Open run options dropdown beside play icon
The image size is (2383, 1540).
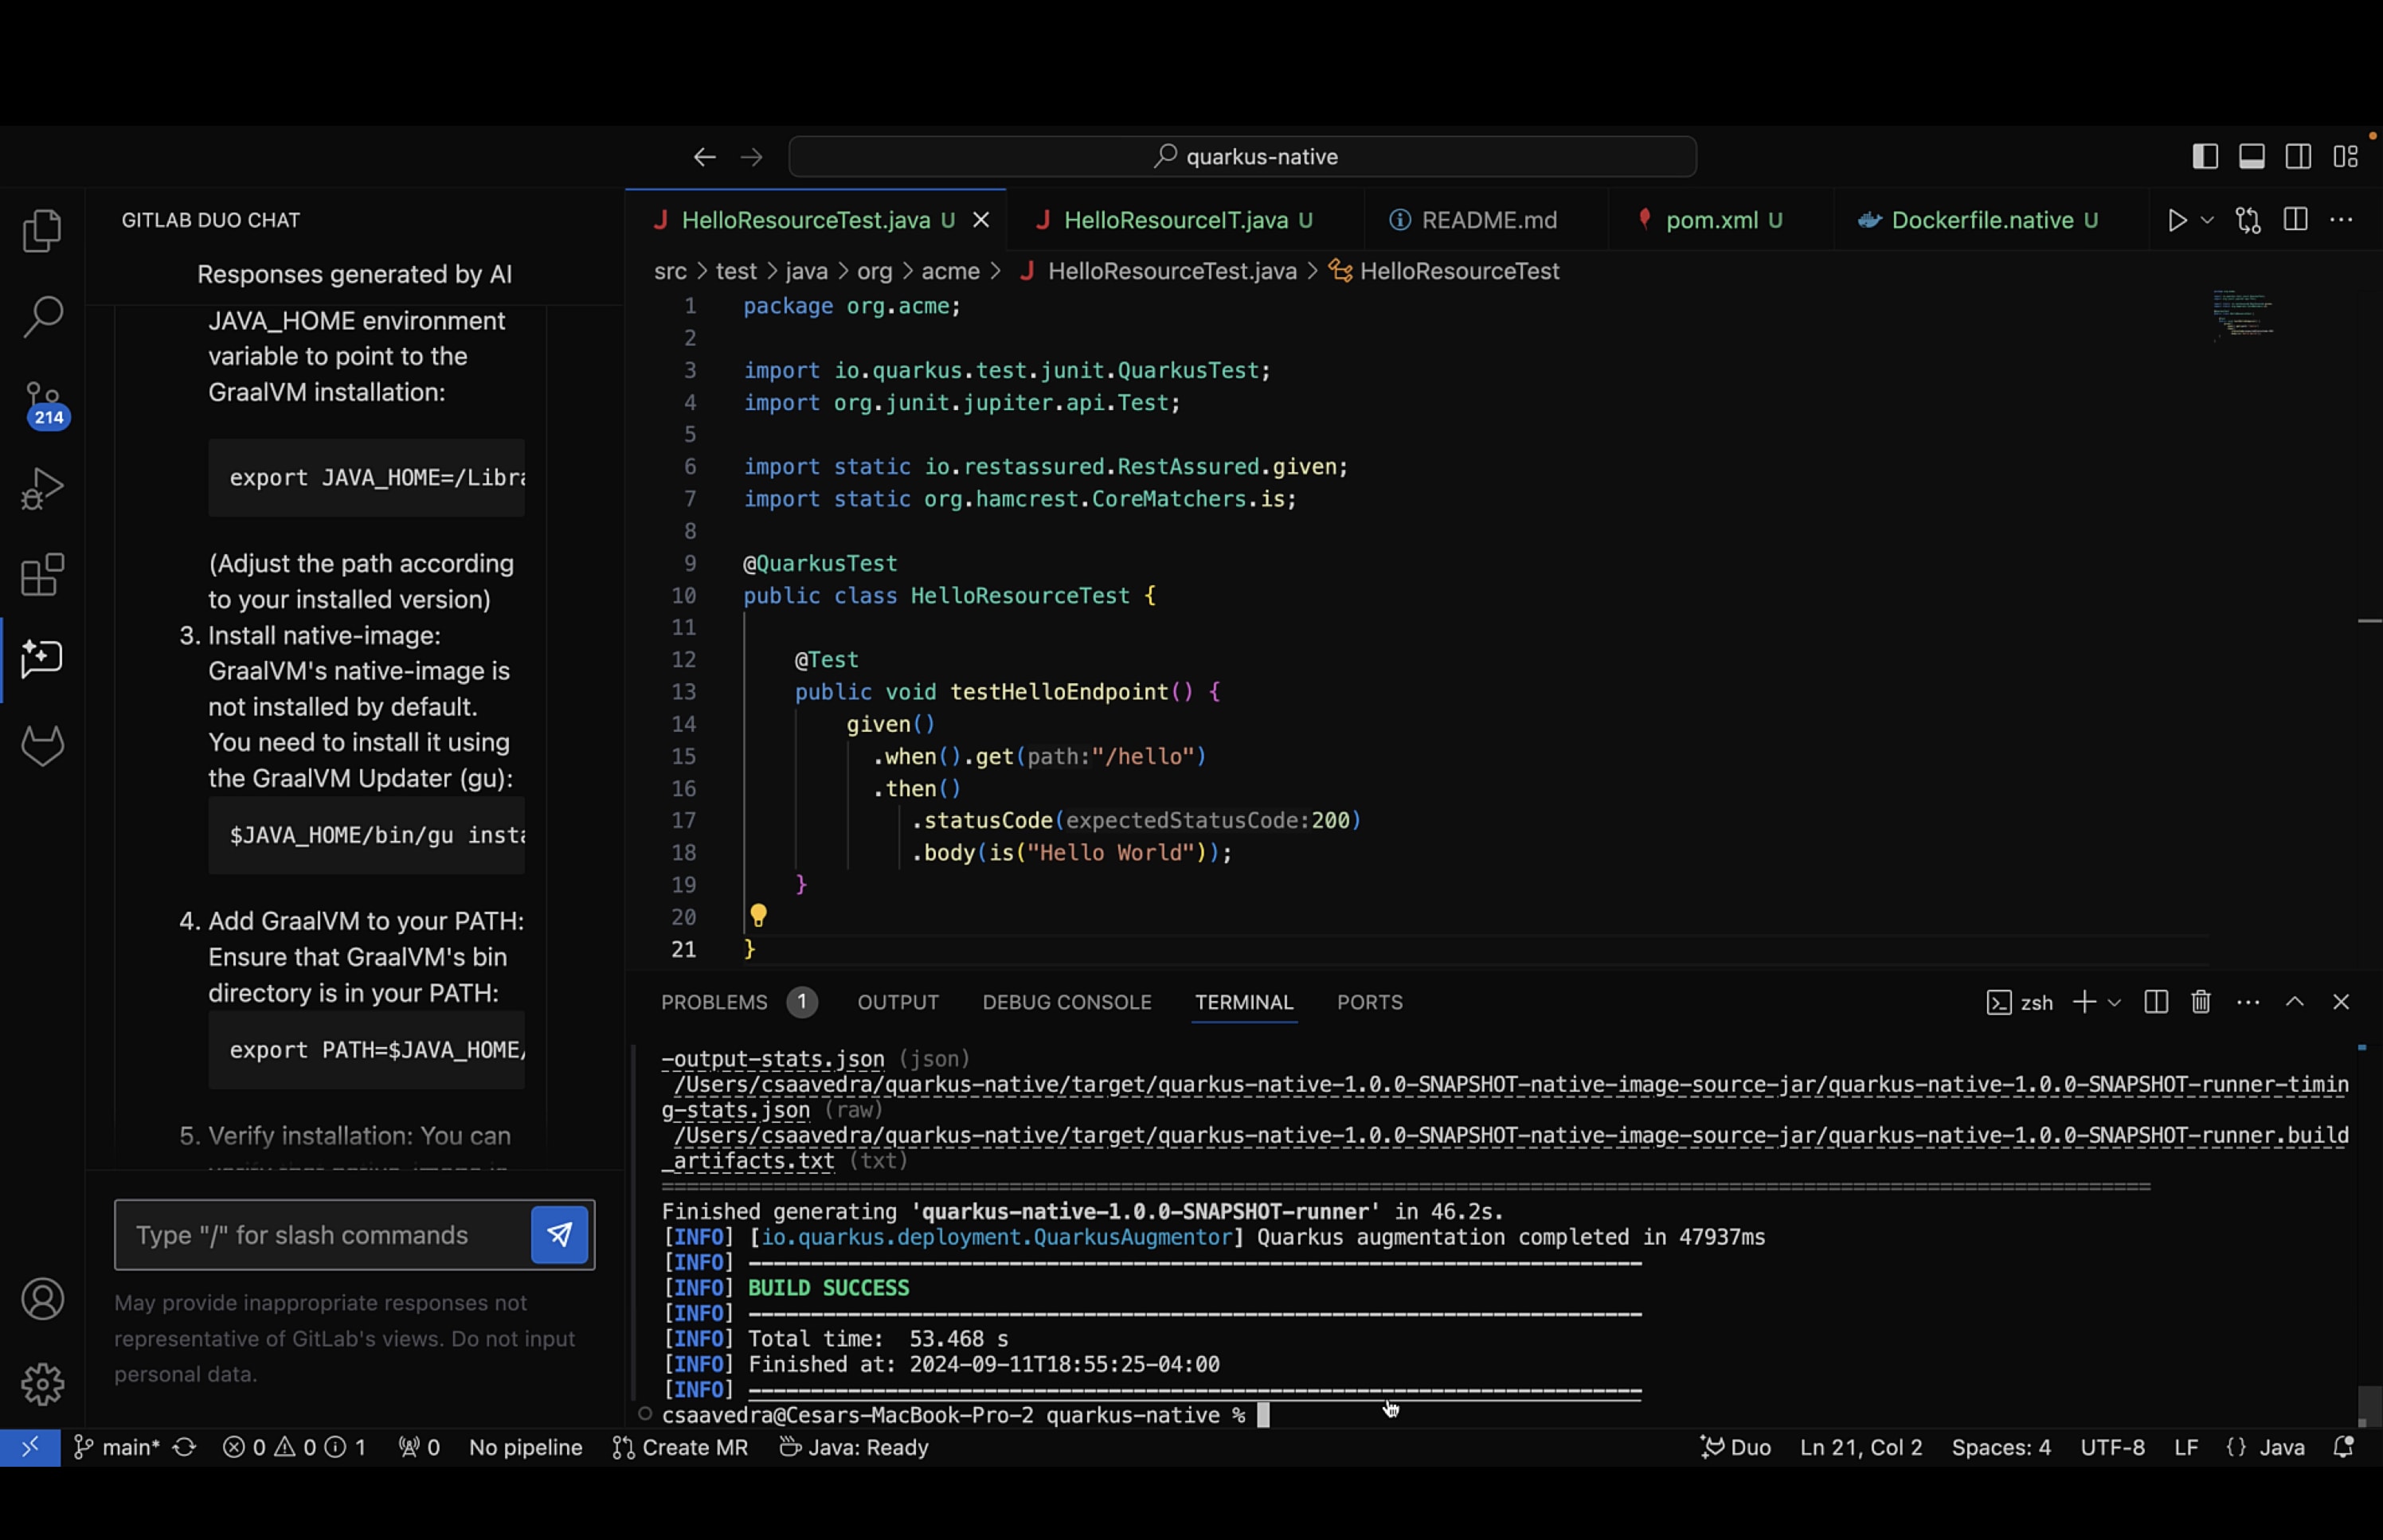[x=2207, y=220]
